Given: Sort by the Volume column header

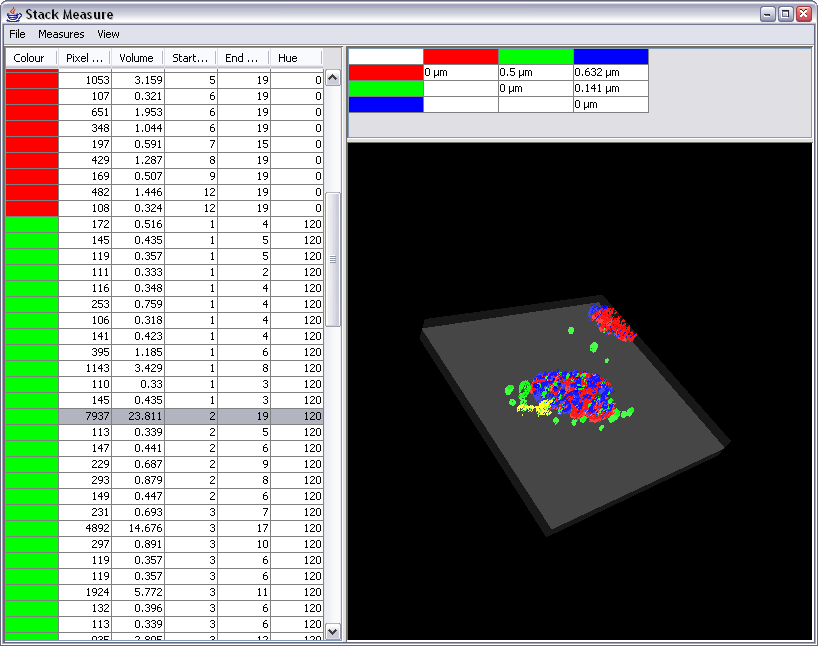Looking at the screenshot, I should (138, 58).
